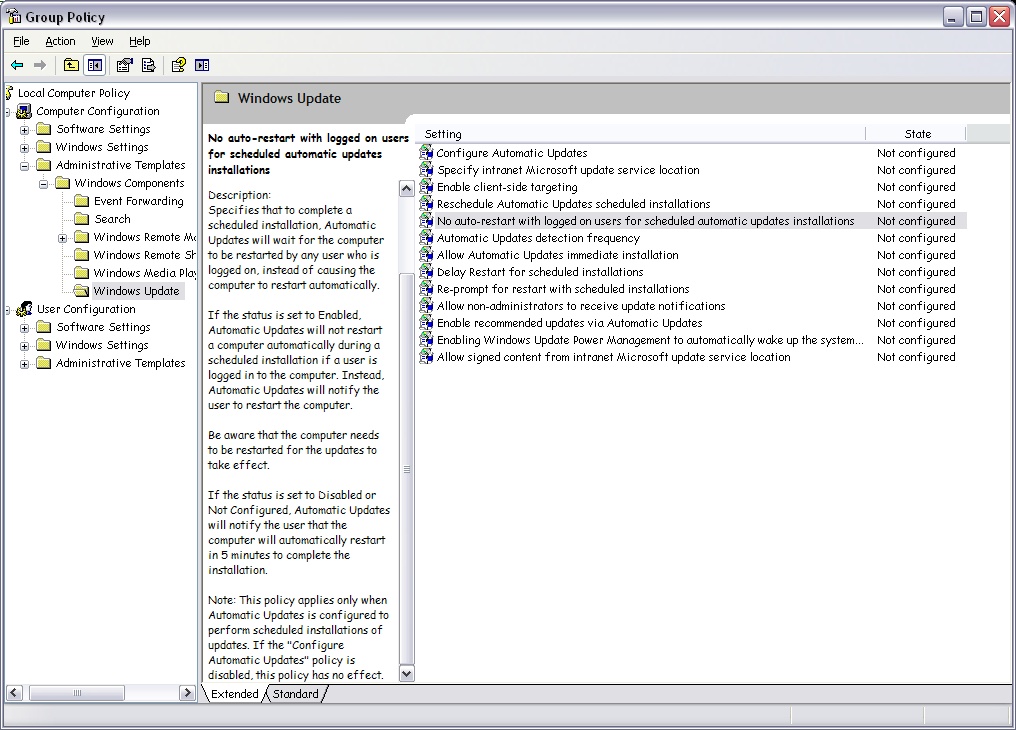Expand the Windows Remote Management node
1016x730 pixels.
[x=62, y=238]
